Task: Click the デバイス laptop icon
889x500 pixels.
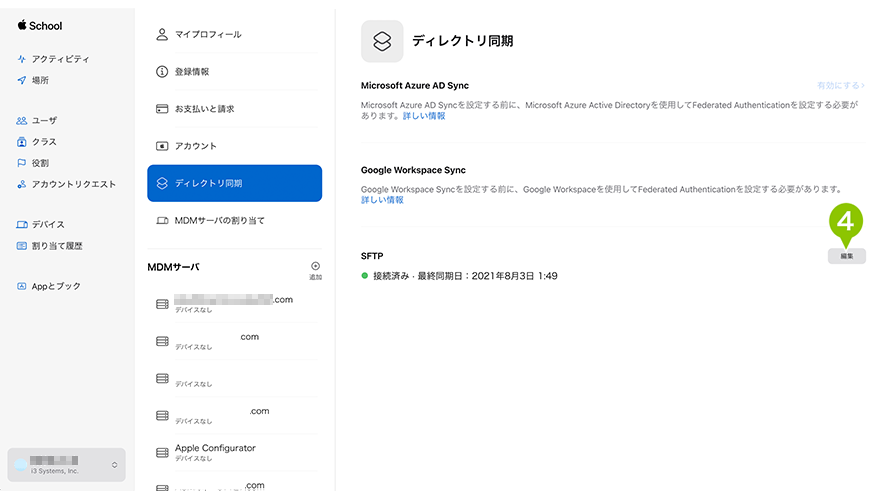Action: pyautogui.click(x=22, y=224)
